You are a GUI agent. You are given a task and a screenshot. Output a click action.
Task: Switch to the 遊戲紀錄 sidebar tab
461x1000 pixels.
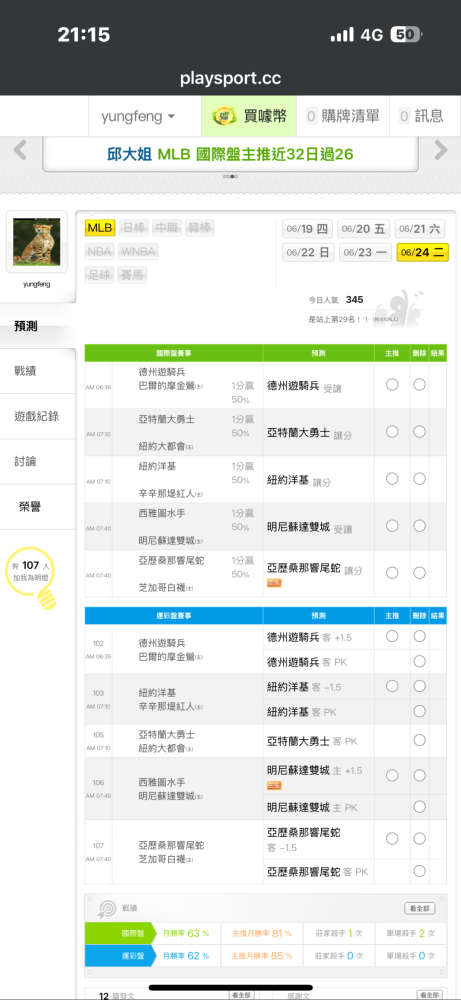pyautogui.click(x=38, y=416)
